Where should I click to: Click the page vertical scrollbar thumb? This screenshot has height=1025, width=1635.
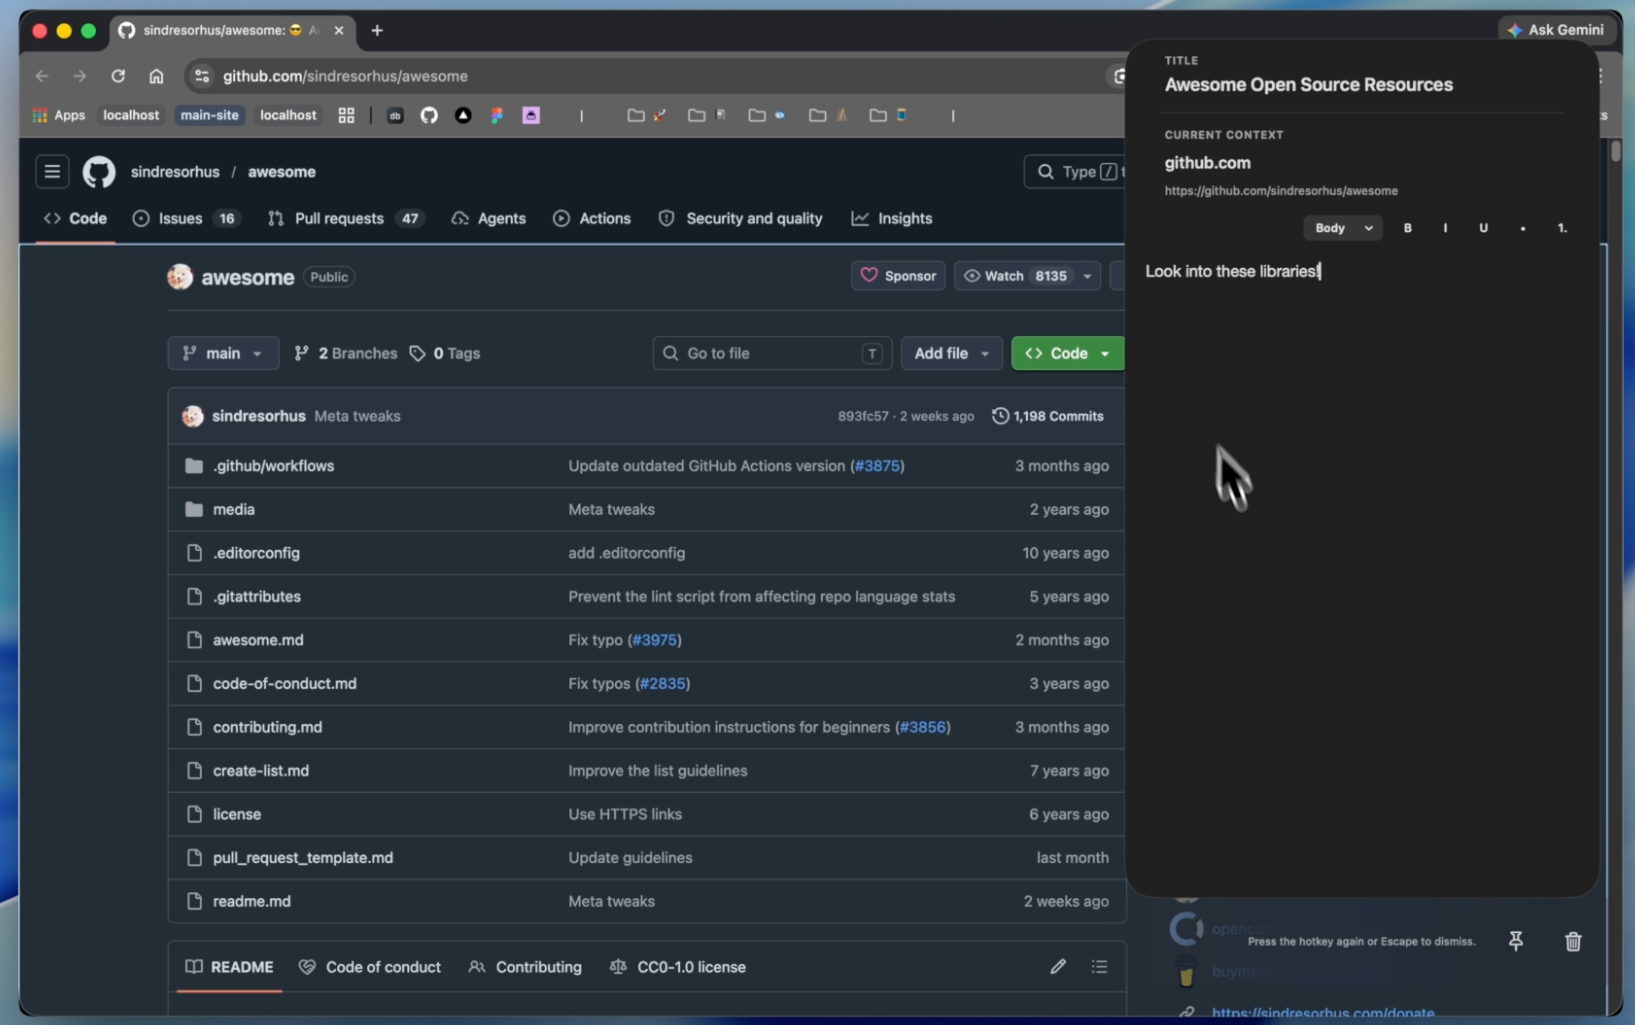pos(1616,152)
